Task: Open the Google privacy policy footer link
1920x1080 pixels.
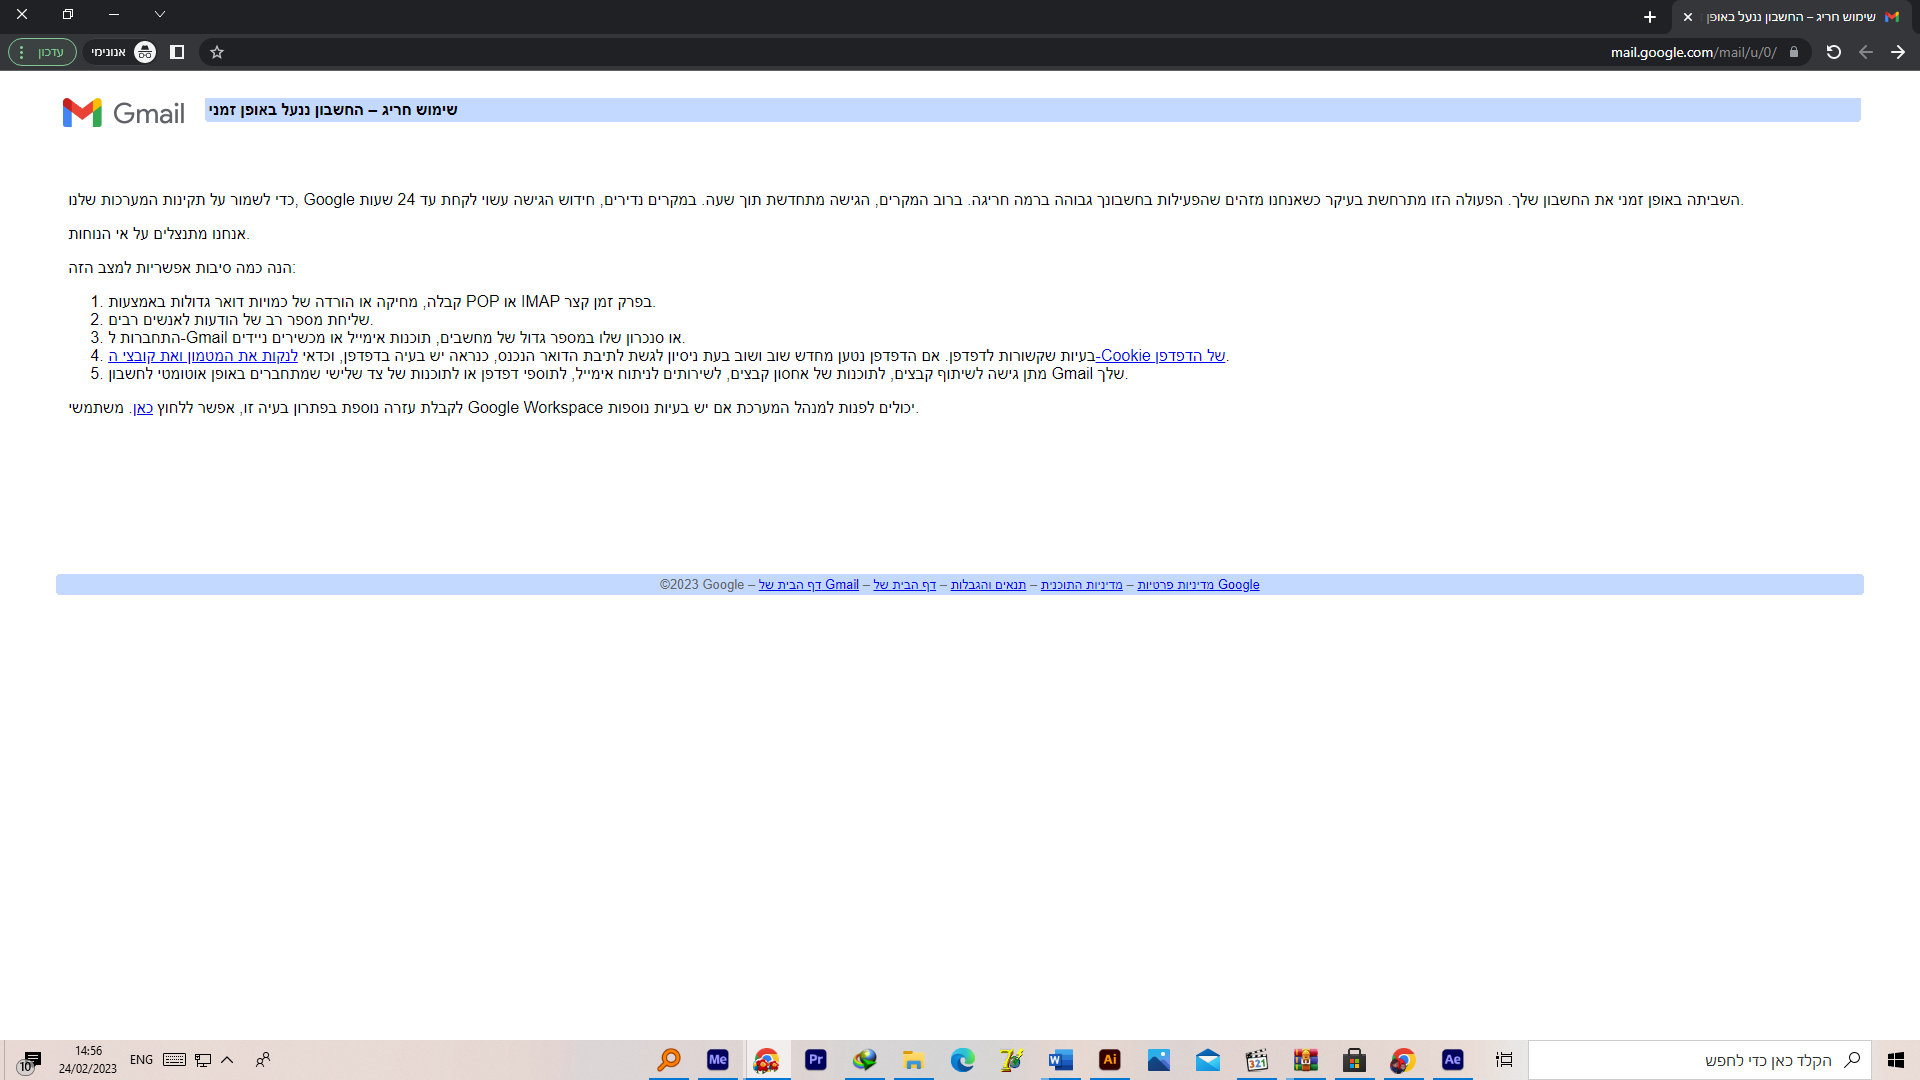Action: [x=1198, y=585]
